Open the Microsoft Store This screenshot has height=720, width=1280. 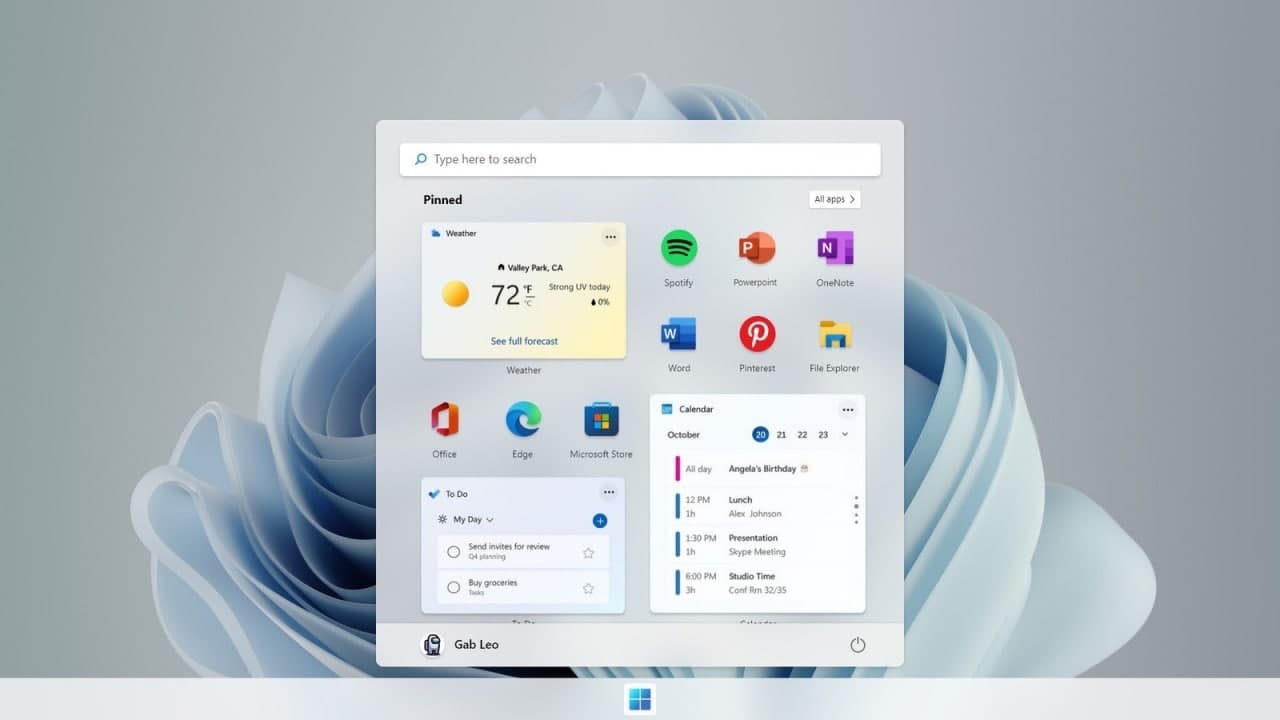601,419
